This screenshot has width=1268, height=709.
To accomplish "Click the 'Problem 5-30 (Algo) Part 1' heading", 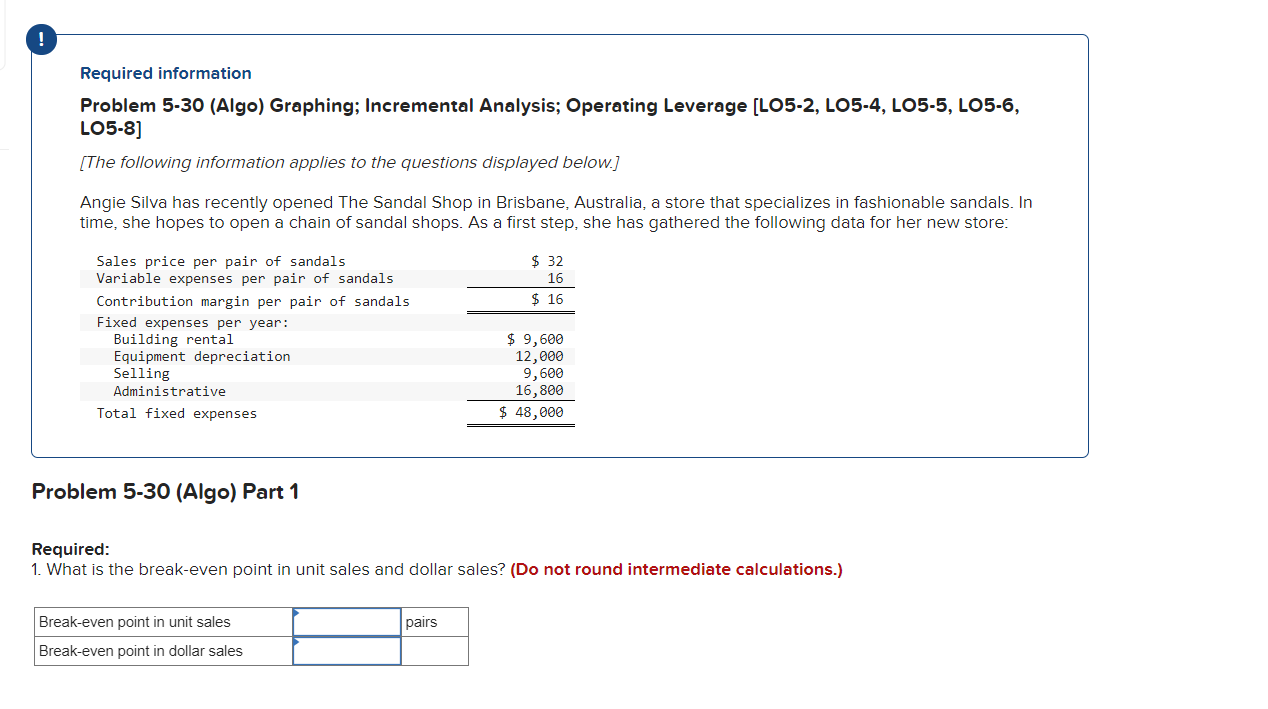I will [165, 491].
